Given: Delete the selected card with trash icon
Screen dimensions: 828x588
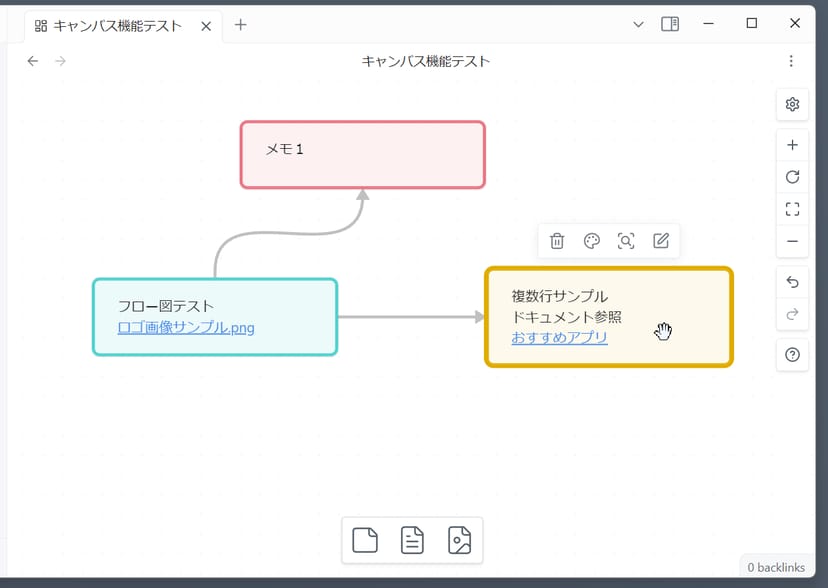Looking at the screenshot, I should point(558,241).
